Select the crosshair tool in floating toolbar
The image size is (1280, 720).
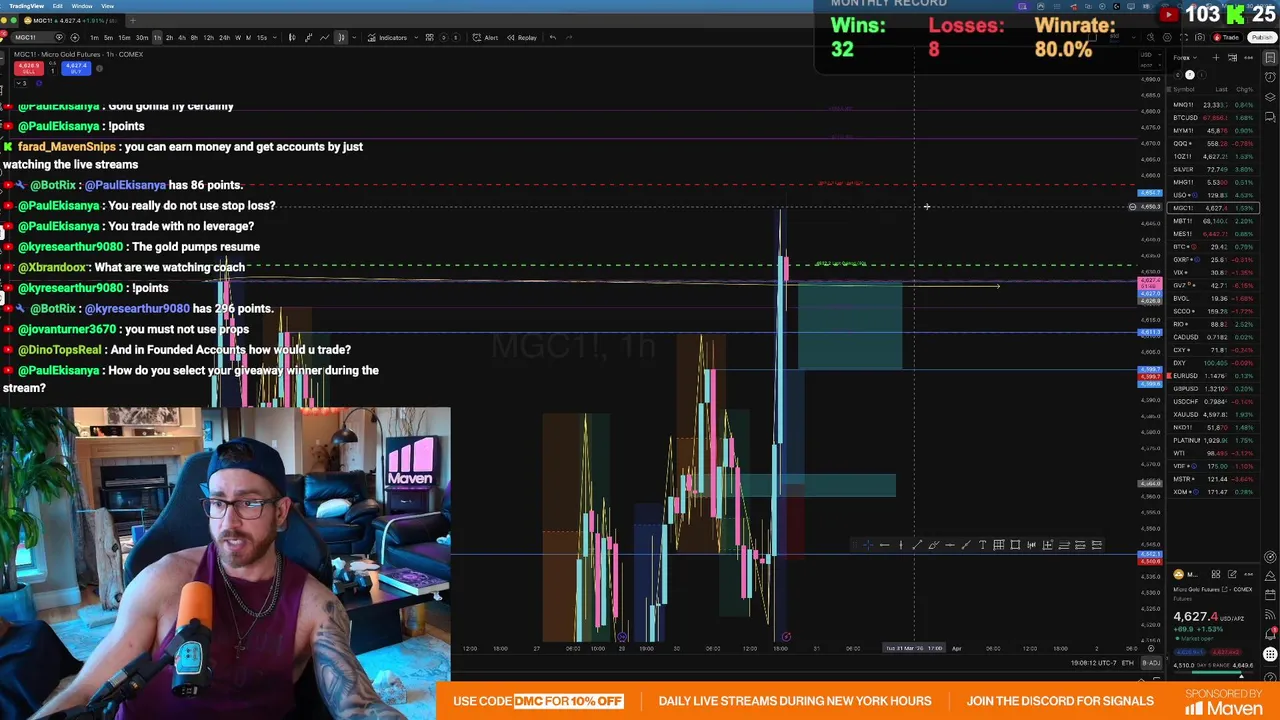[867, 545]
